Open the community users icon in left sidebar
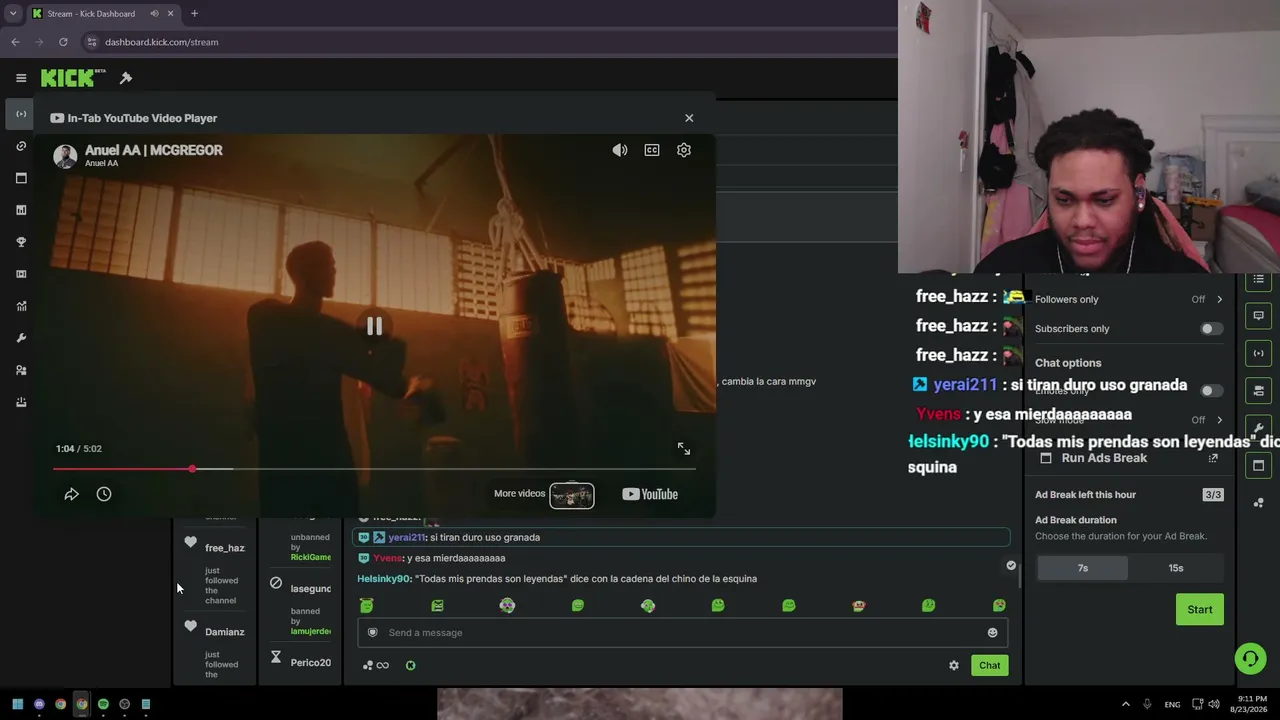The image size is (1280, 720). click(x=21, y=370)
